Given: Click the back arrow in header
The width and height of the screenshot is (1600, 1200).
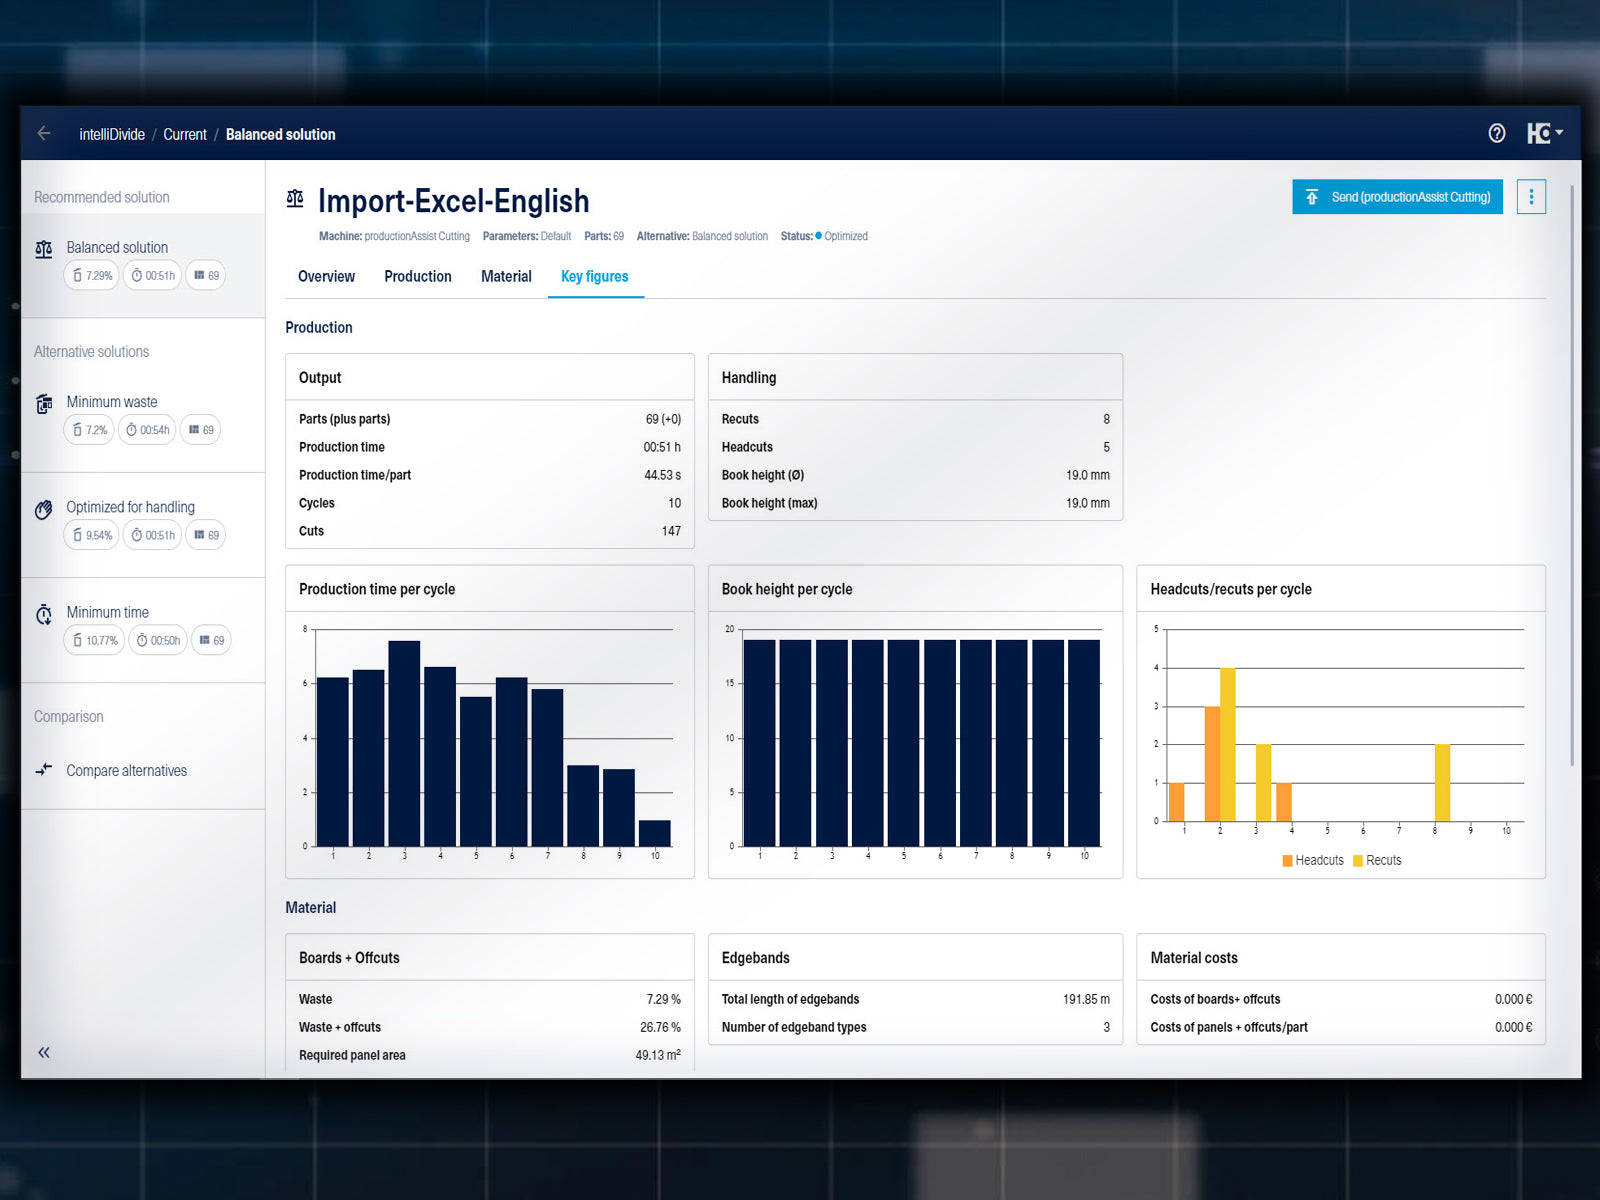Looking at the screenshot, I should (x=44, y=133).
